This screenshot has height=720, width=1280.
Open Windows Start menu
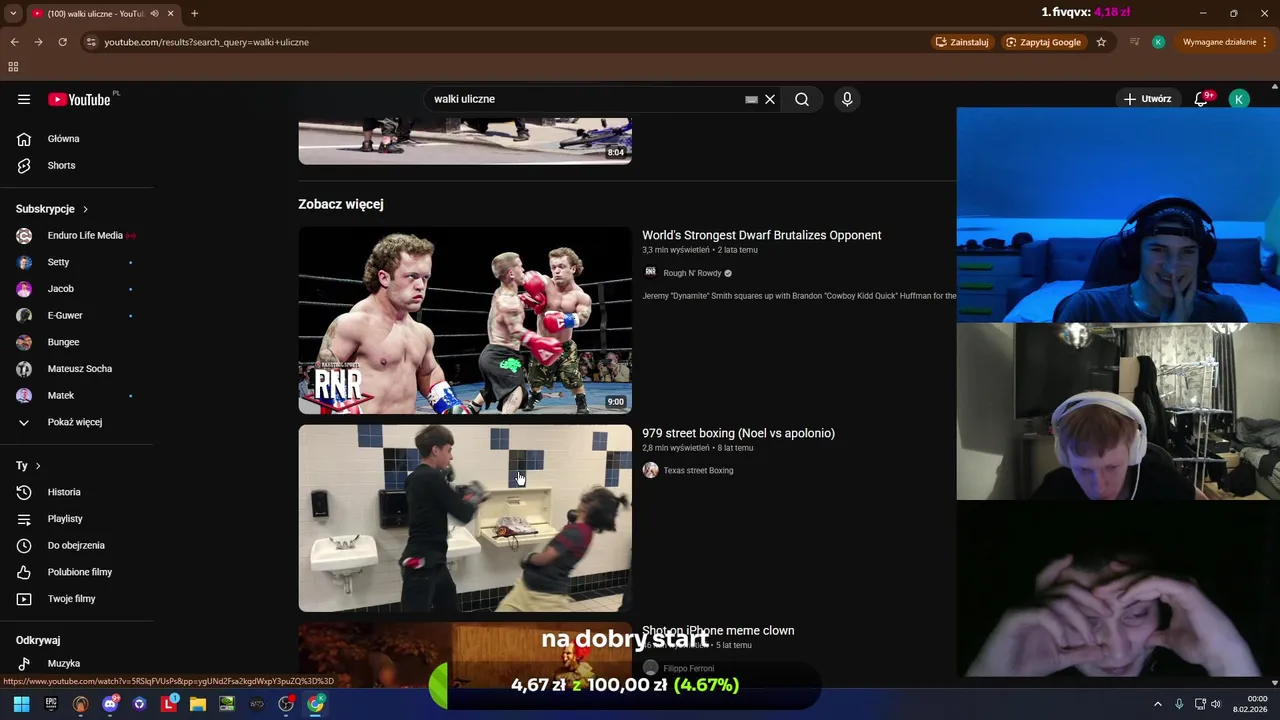click(x=21, y=704)
